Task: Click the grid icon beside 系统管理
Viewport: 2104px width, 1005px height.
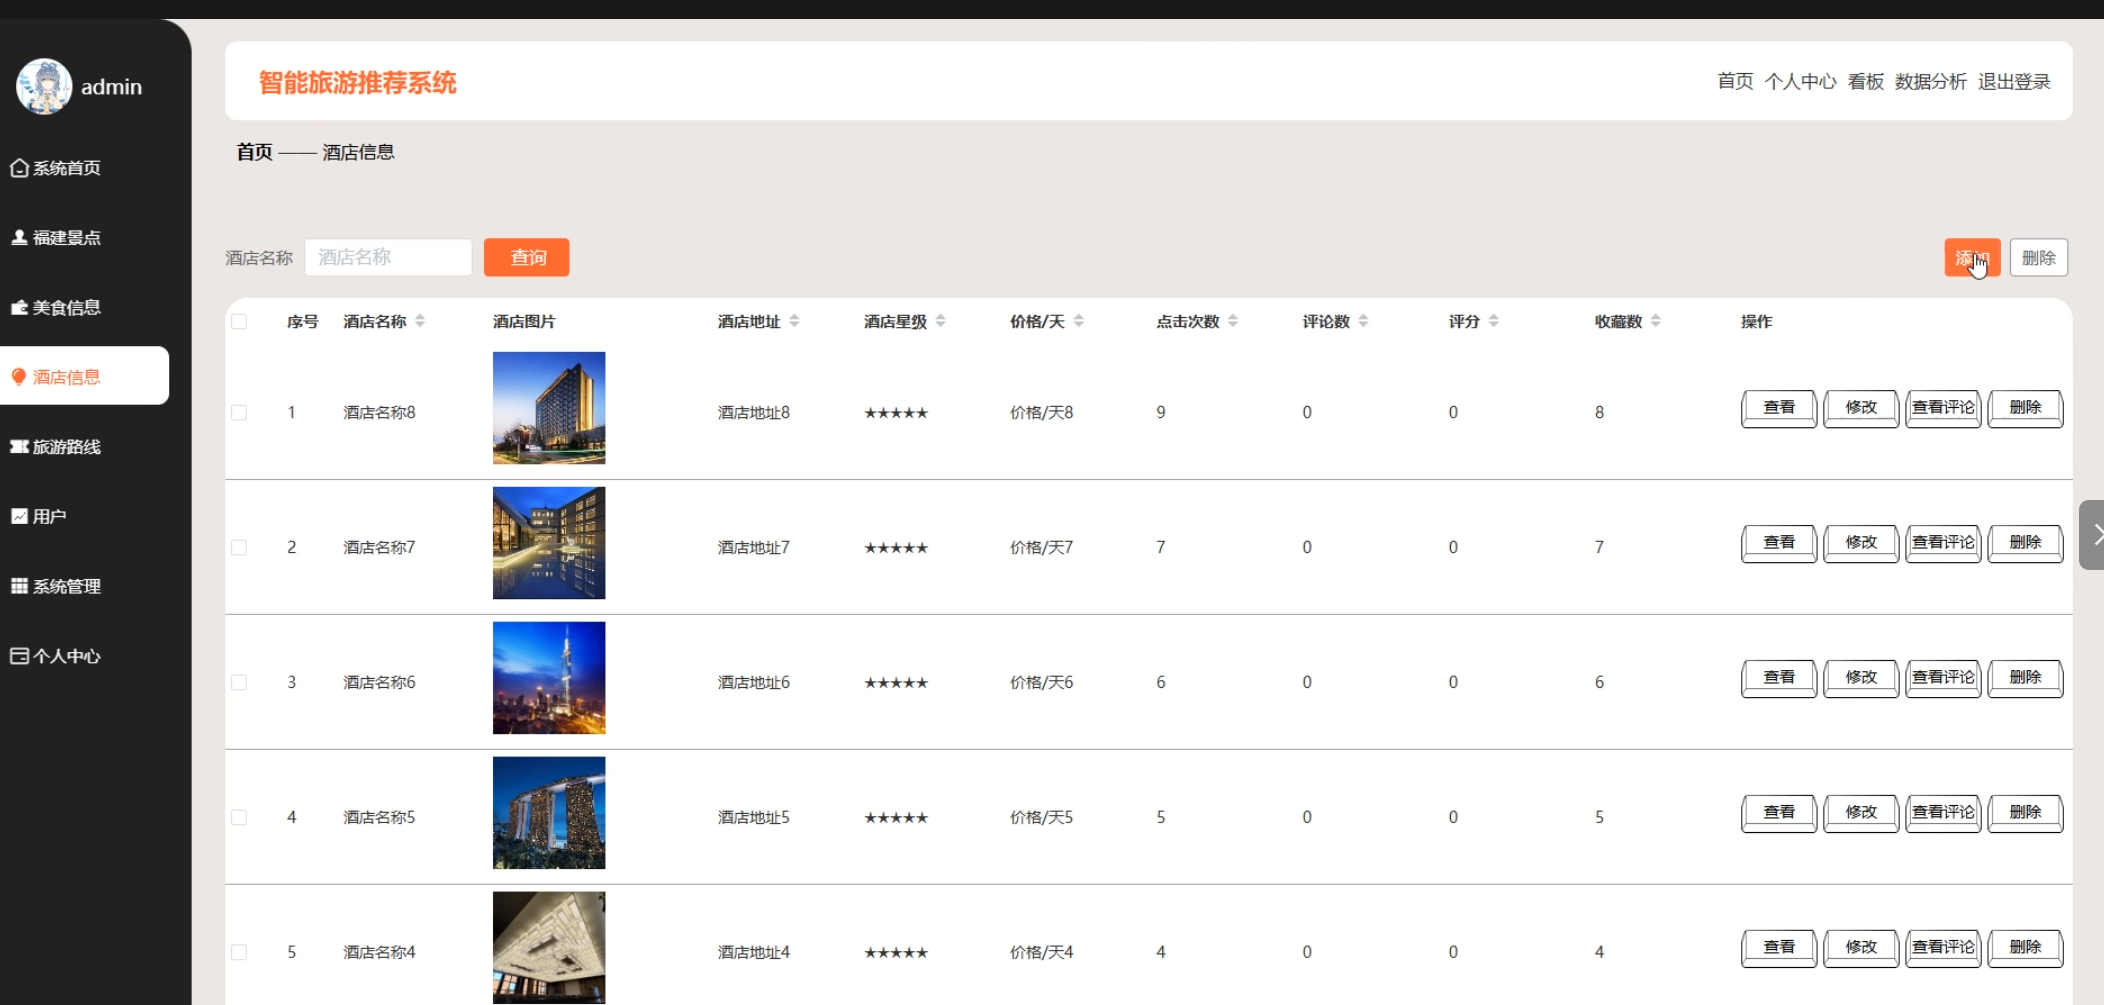Action: tap(19, 586)
